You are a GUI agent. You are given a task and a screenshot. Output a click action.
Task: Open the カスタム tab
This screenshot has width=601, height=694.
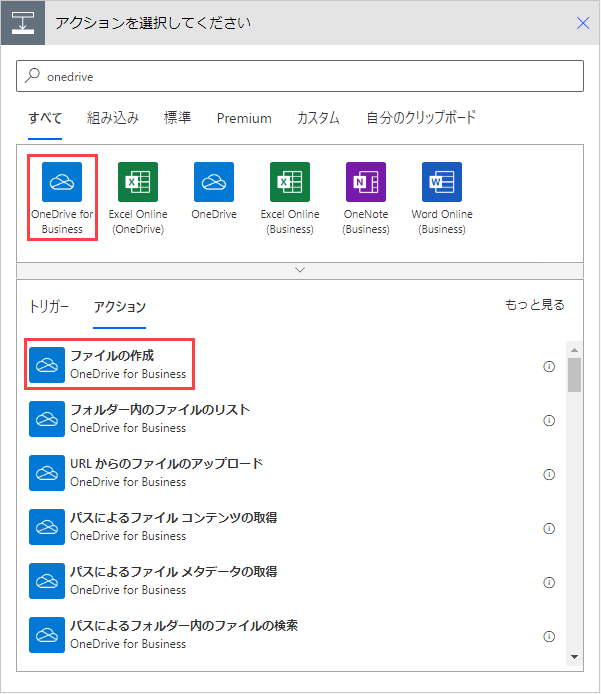(318, 118)
